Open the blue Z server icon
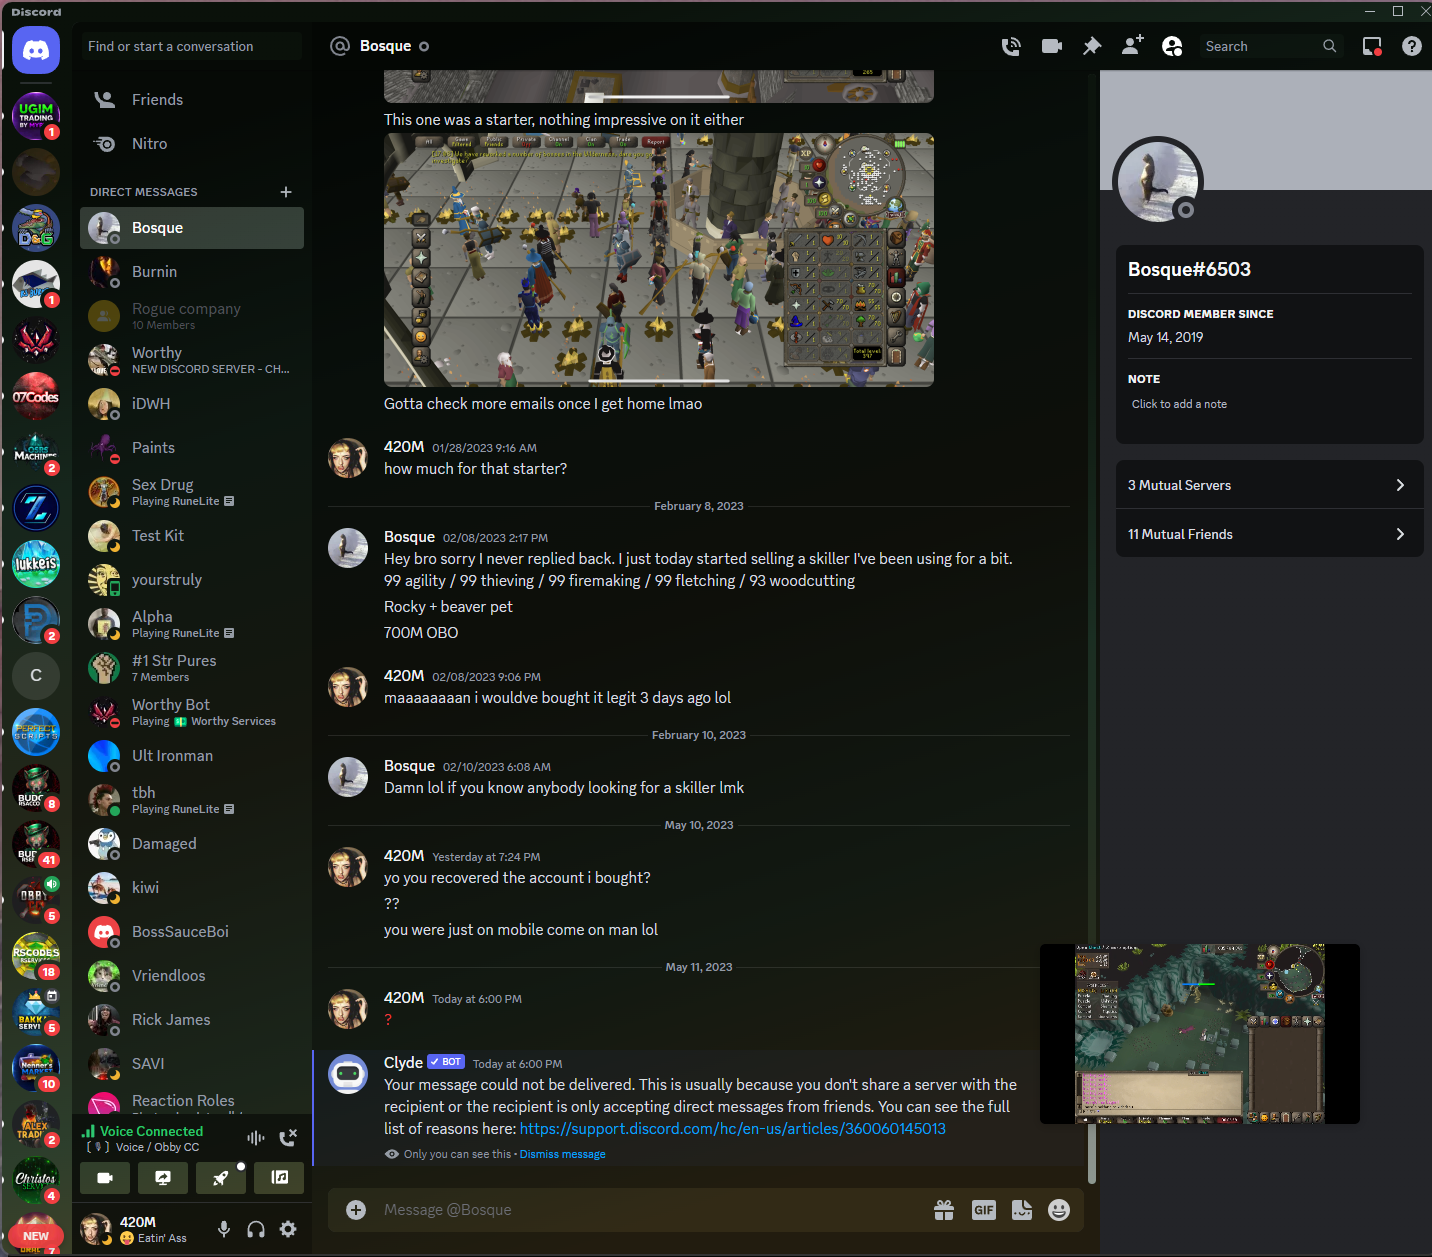1432x1257 pixels. coord(36,508)
